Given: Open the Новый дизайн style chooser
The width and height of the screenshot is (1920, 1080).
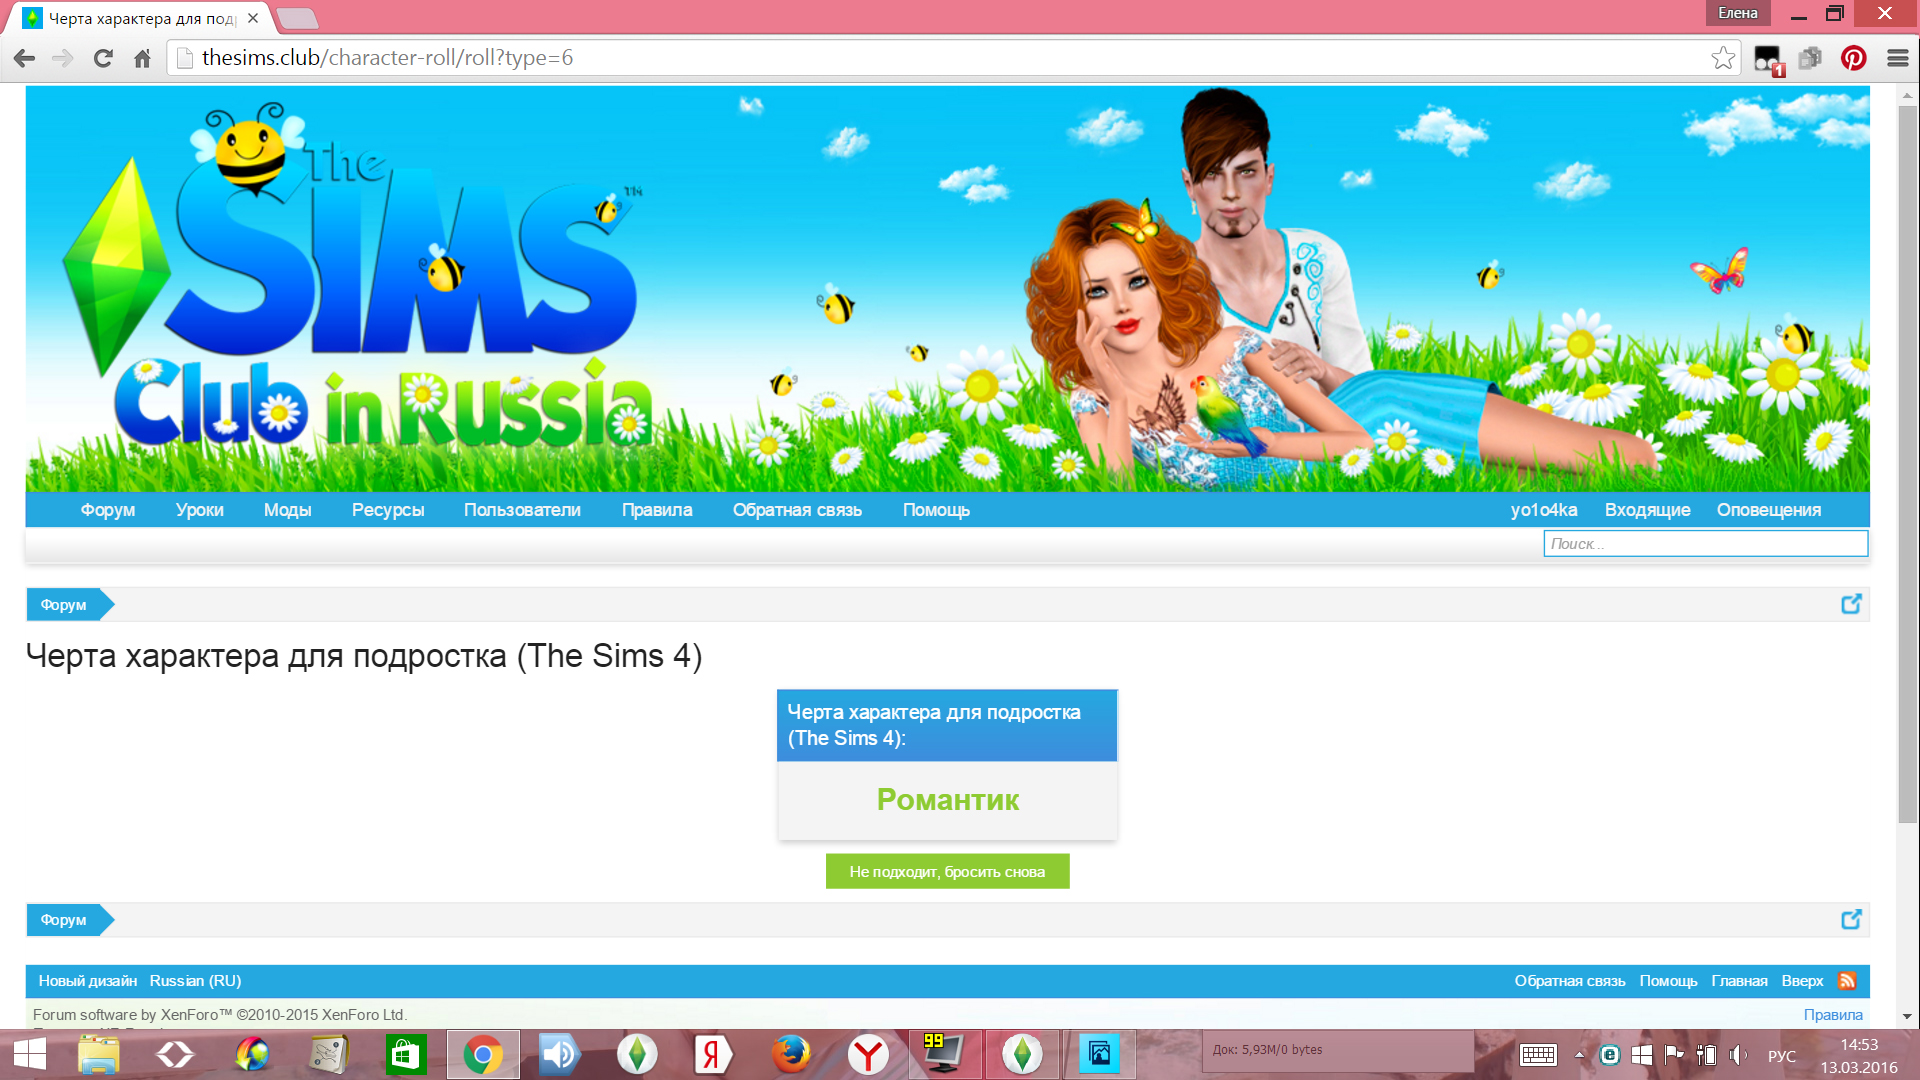Looking at the screenshot, I should (88, 981).
